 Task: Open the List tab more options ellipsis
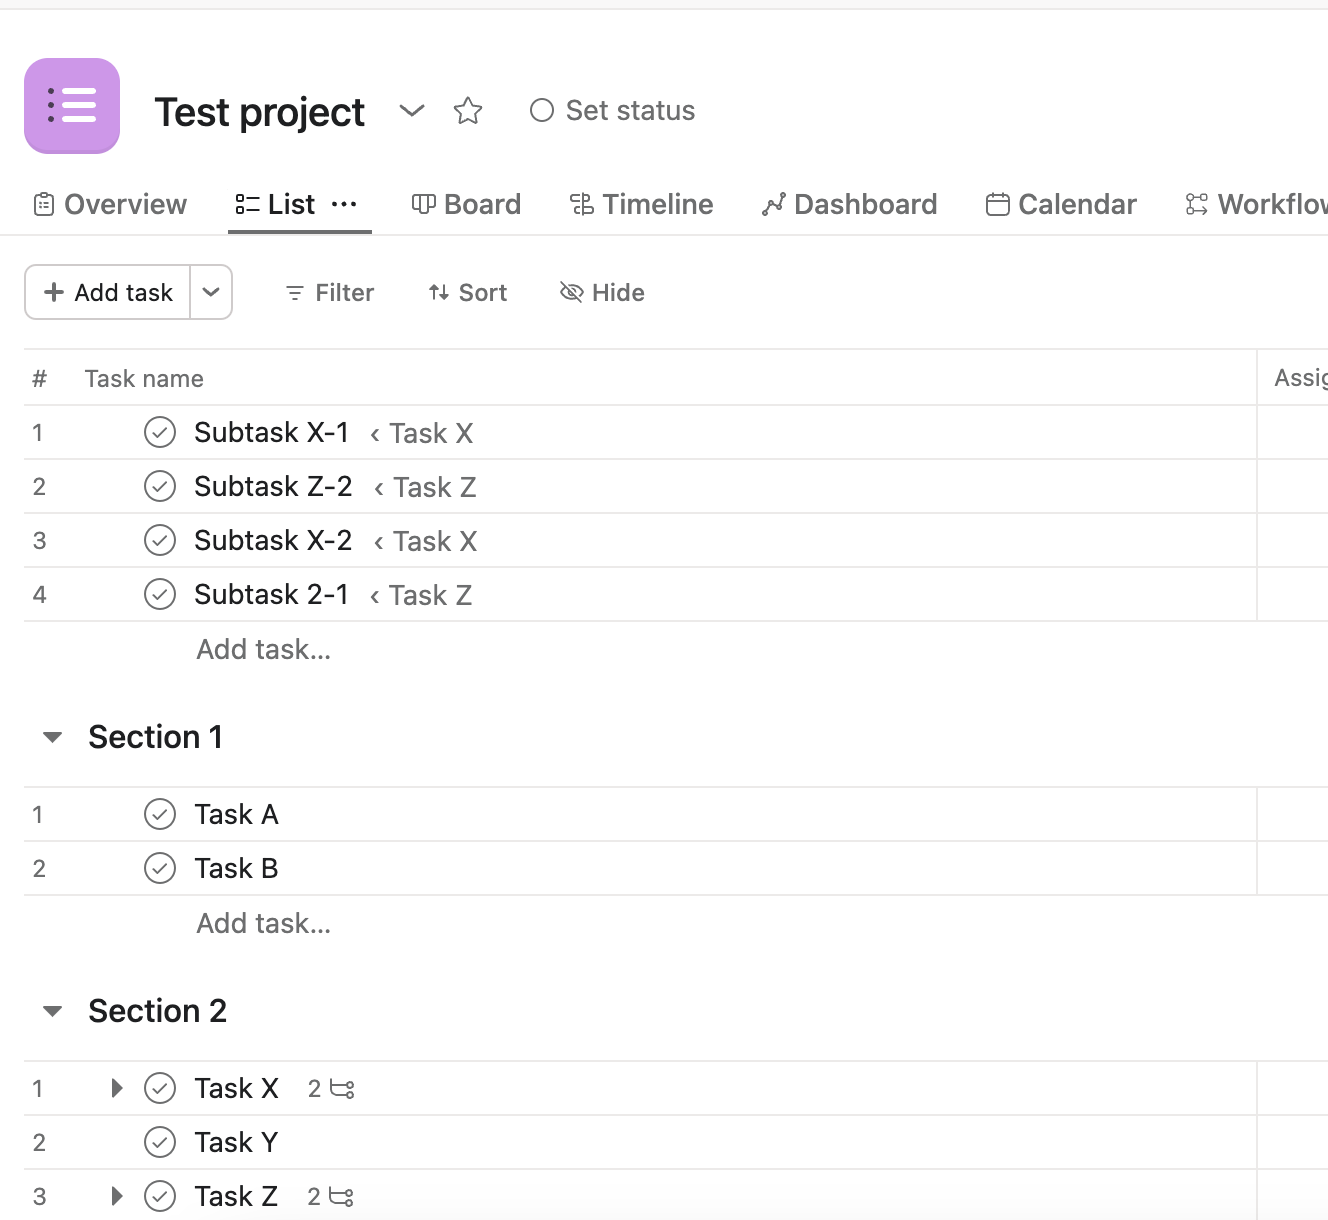[x=344, y=204]
